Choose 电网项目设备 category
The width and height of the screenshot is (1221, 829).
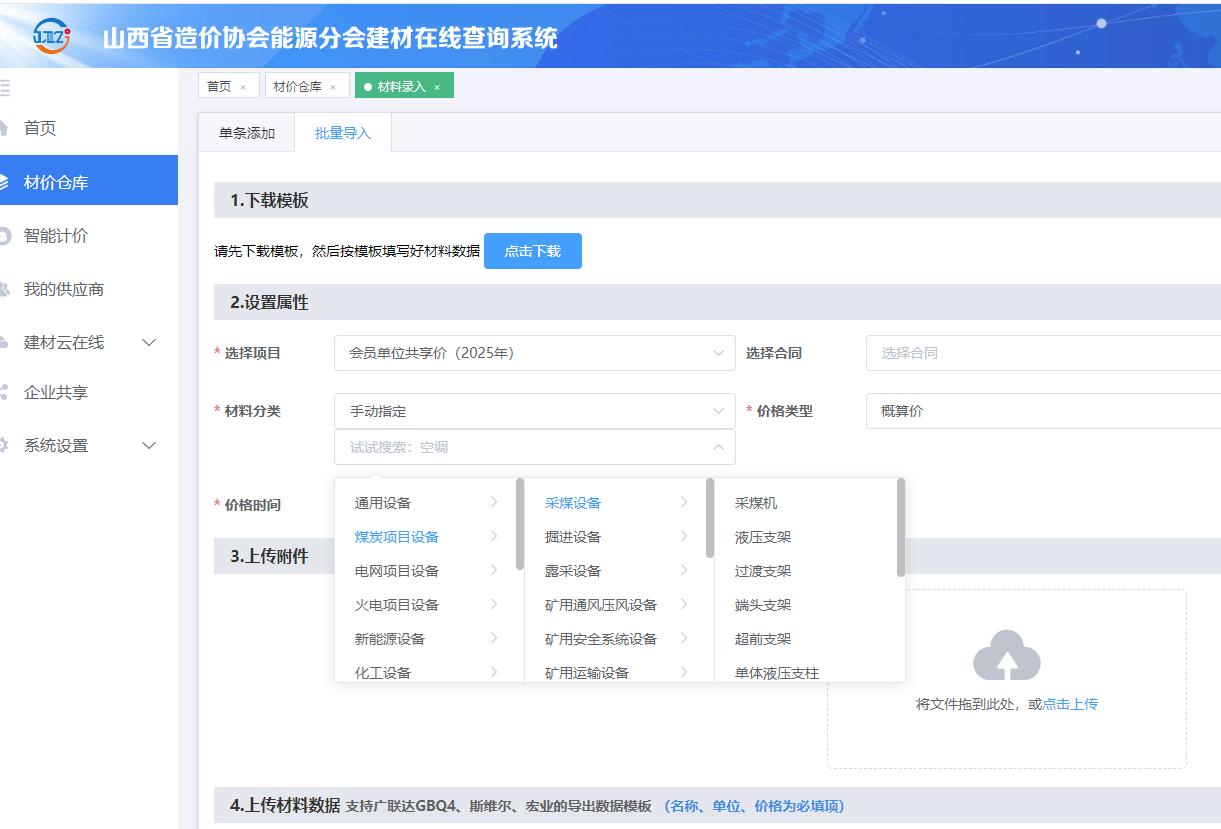pos(397,571)
